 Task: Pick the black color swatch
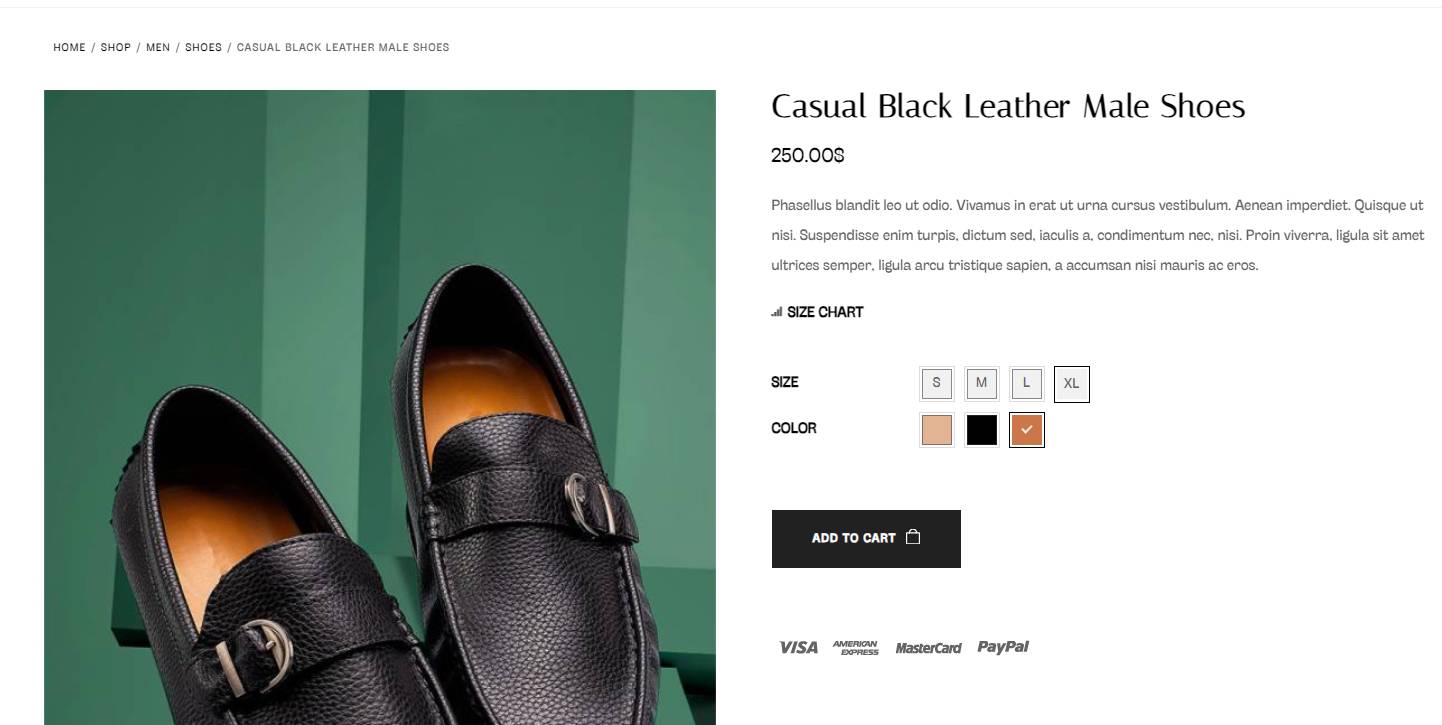click(x=981, y=430)
